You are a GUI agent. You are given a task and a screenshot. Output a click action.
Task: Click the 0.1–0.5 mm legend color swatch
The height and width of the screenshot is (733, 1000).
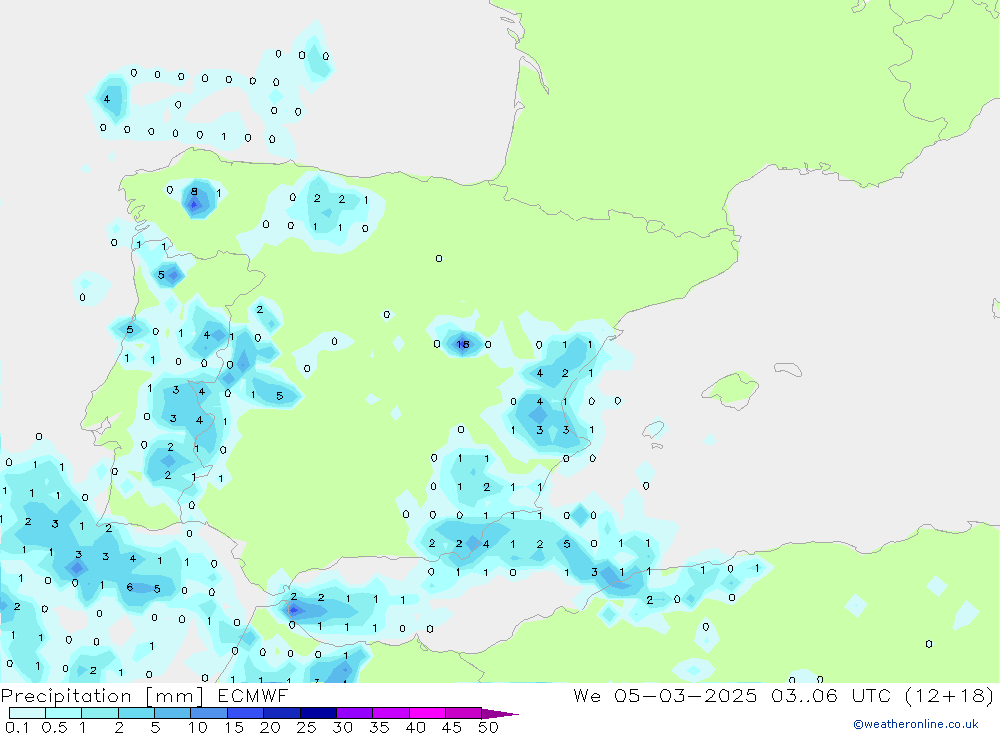click(27, 713)
